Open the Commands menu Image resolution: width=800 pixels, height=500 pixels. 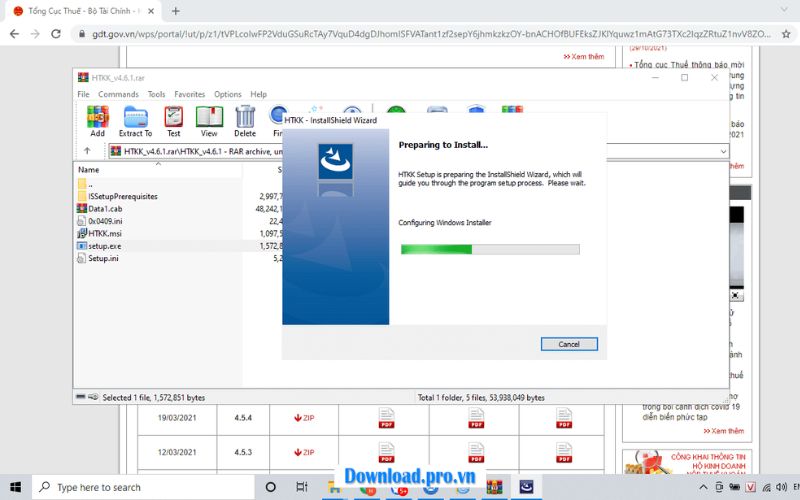pos(118,94)
